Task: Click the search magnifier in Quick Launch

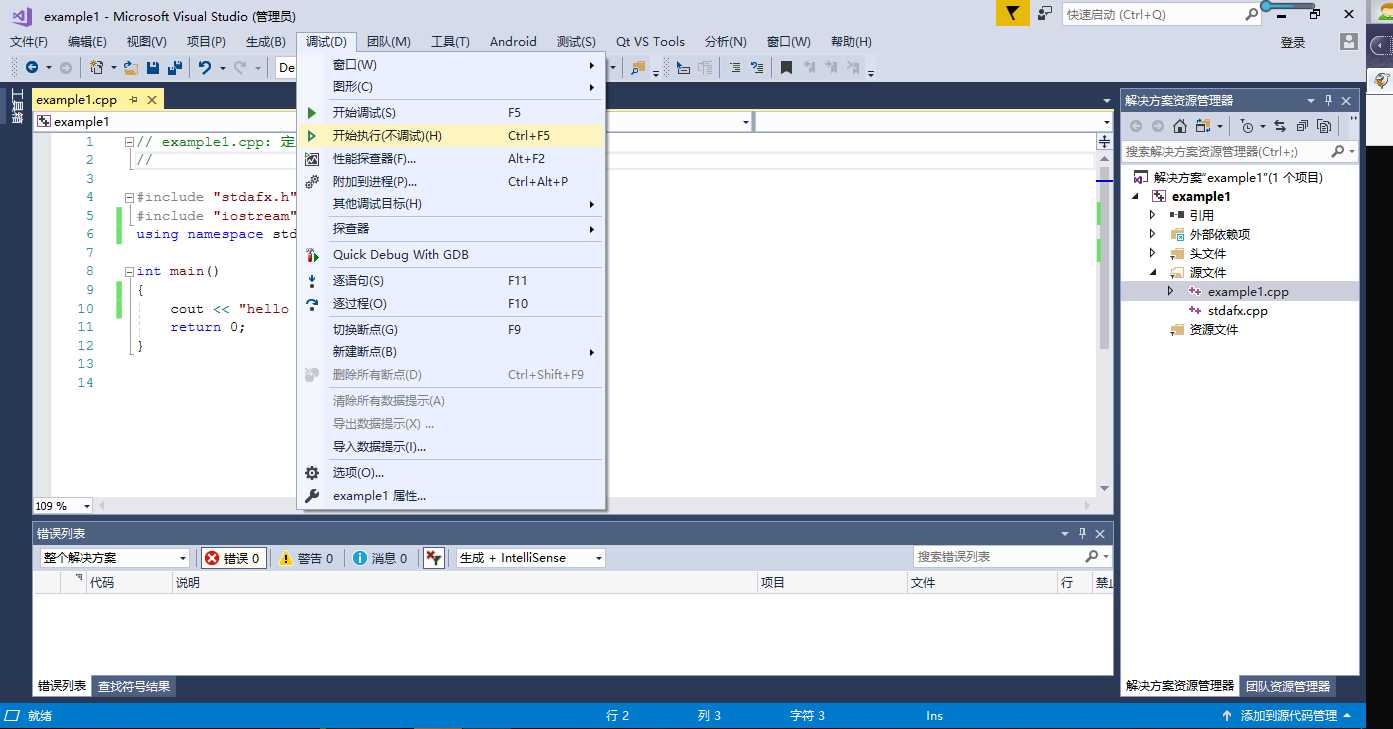Action: [x=1251, y=14]
